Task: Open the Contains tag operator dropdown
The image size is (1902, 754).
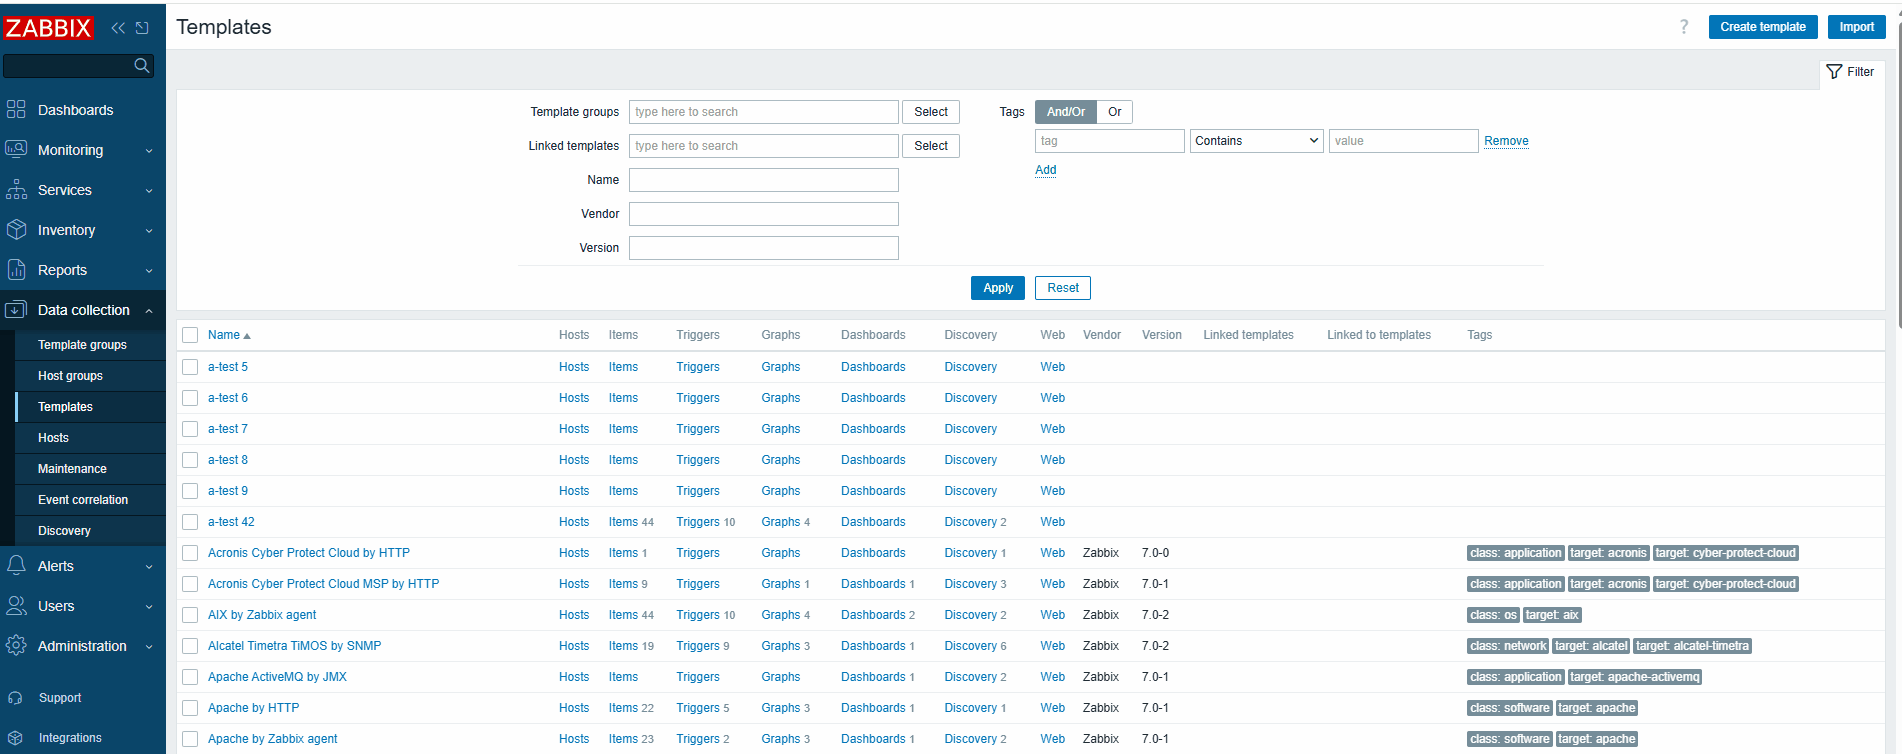Action: (1256, 141)
